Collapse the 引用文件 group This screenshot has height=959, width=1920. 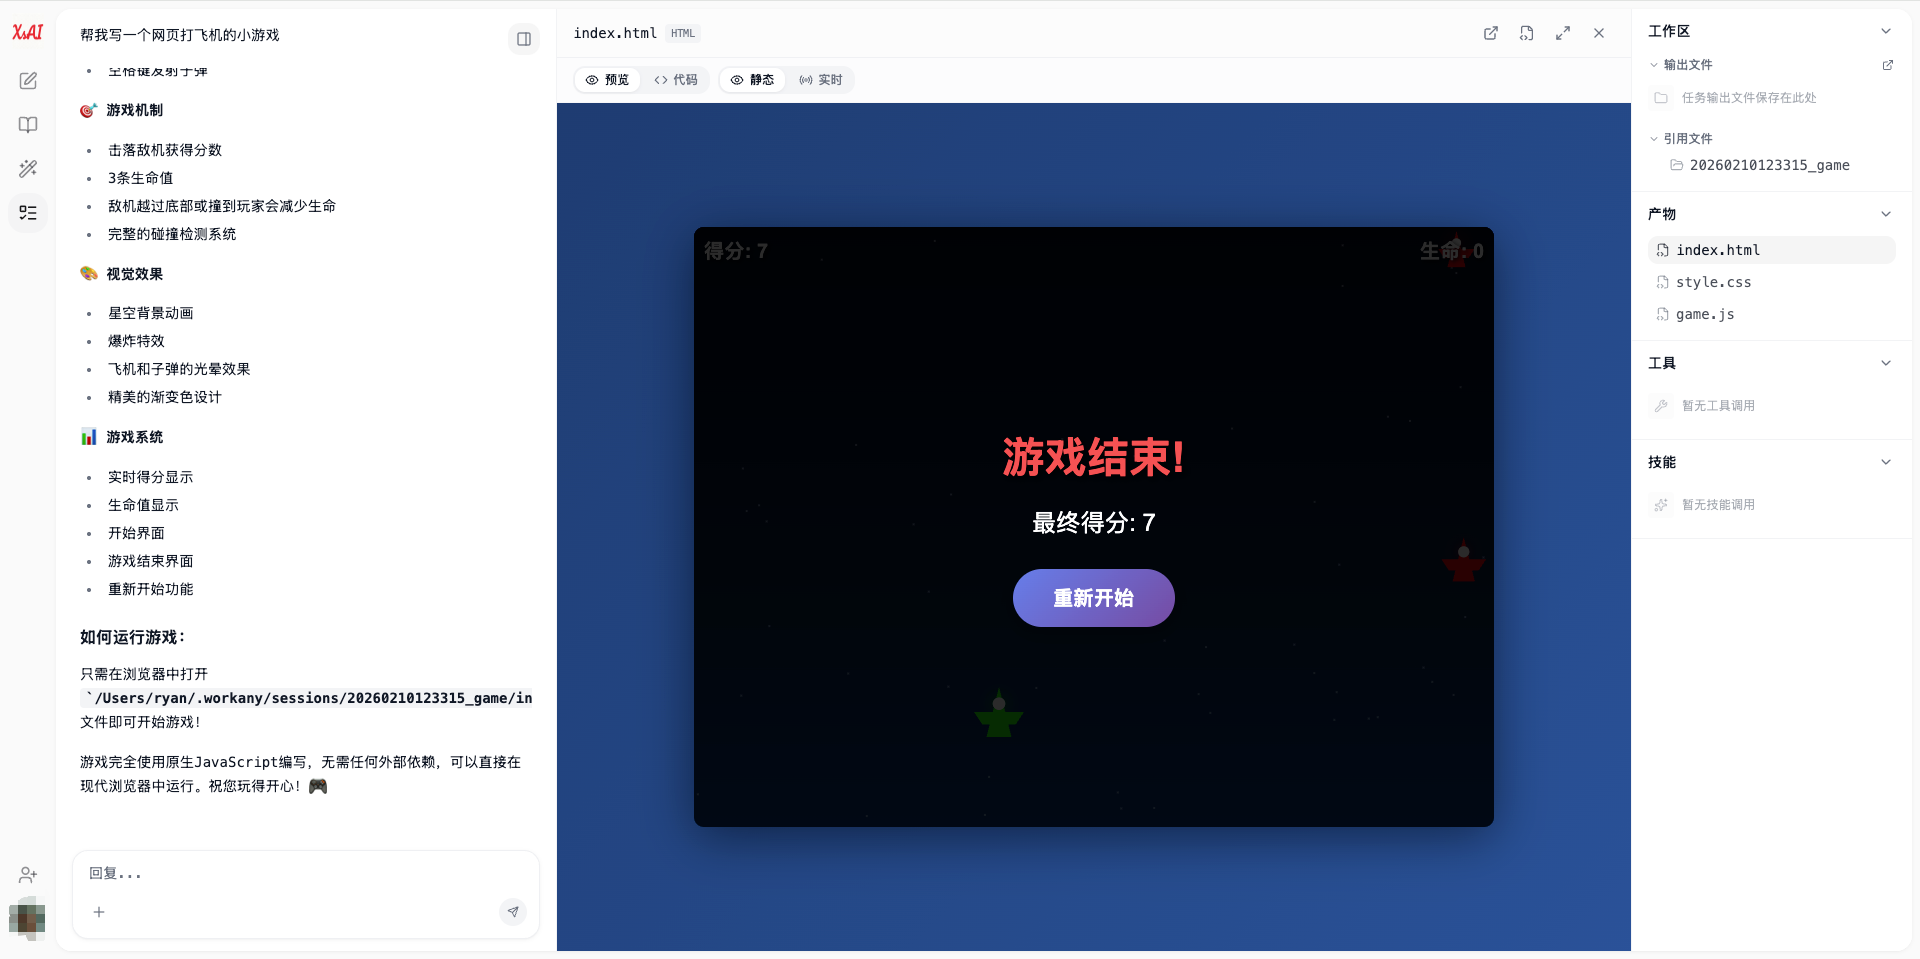pos(1681,139)
